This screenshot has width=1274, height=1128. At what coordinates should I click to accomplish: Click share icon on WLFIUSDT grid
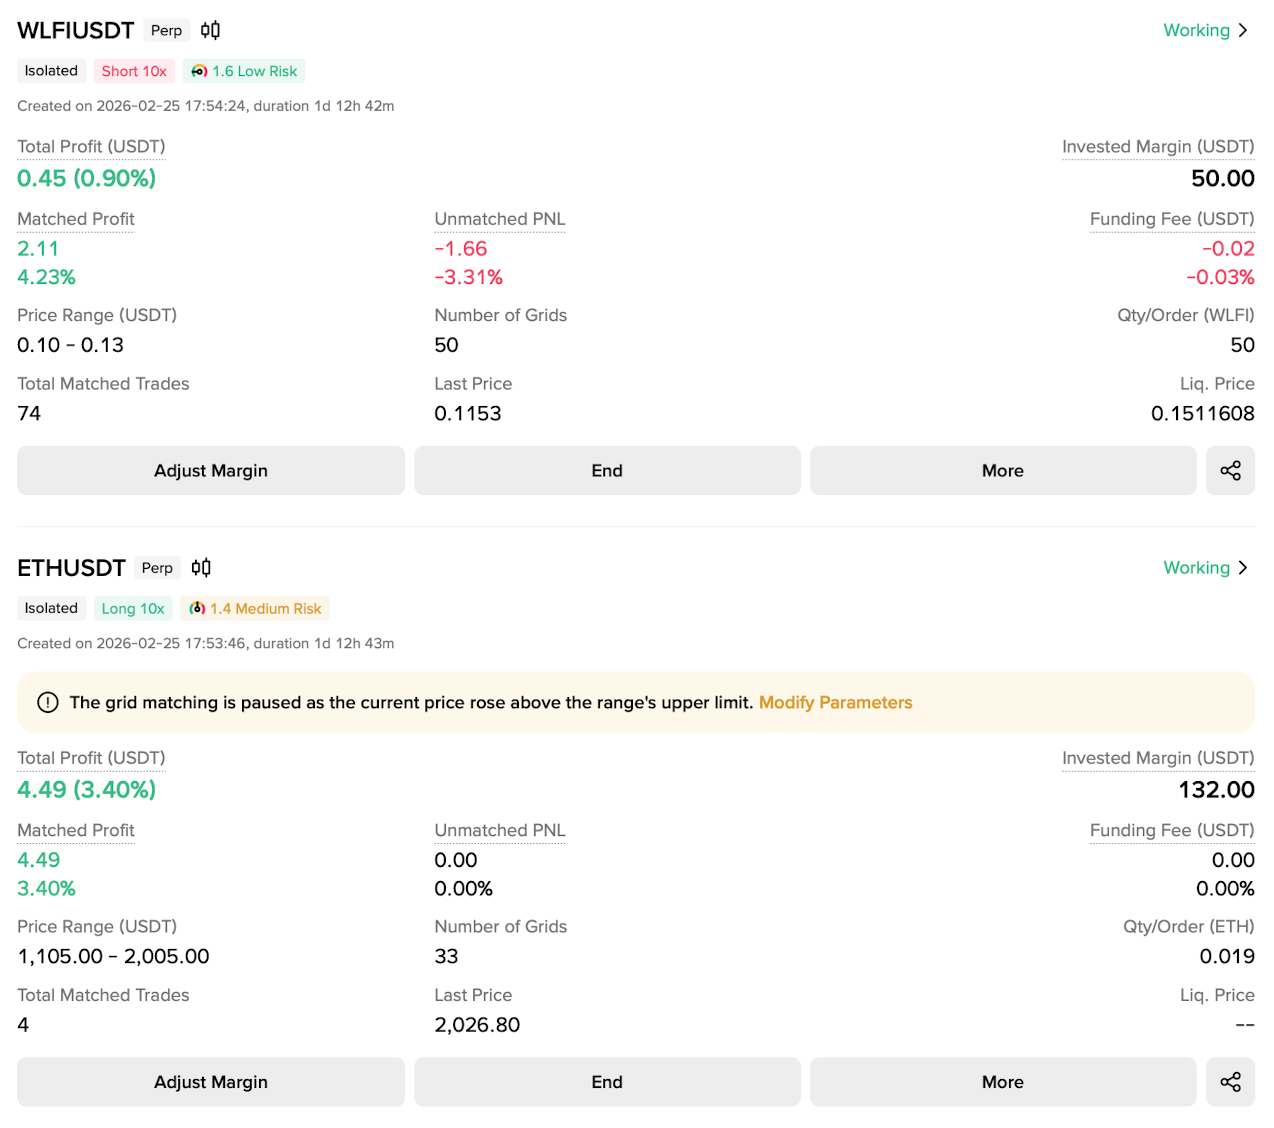tap(1230, 471)
